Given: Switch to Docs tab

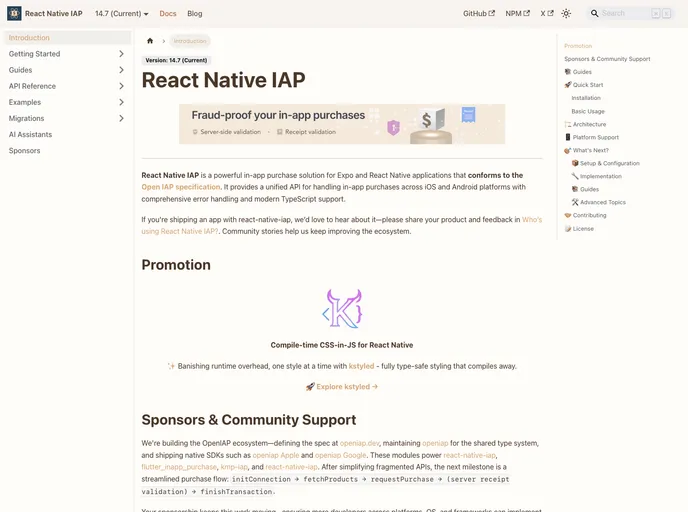Looking at the screenshot, I should pos(168,14).
